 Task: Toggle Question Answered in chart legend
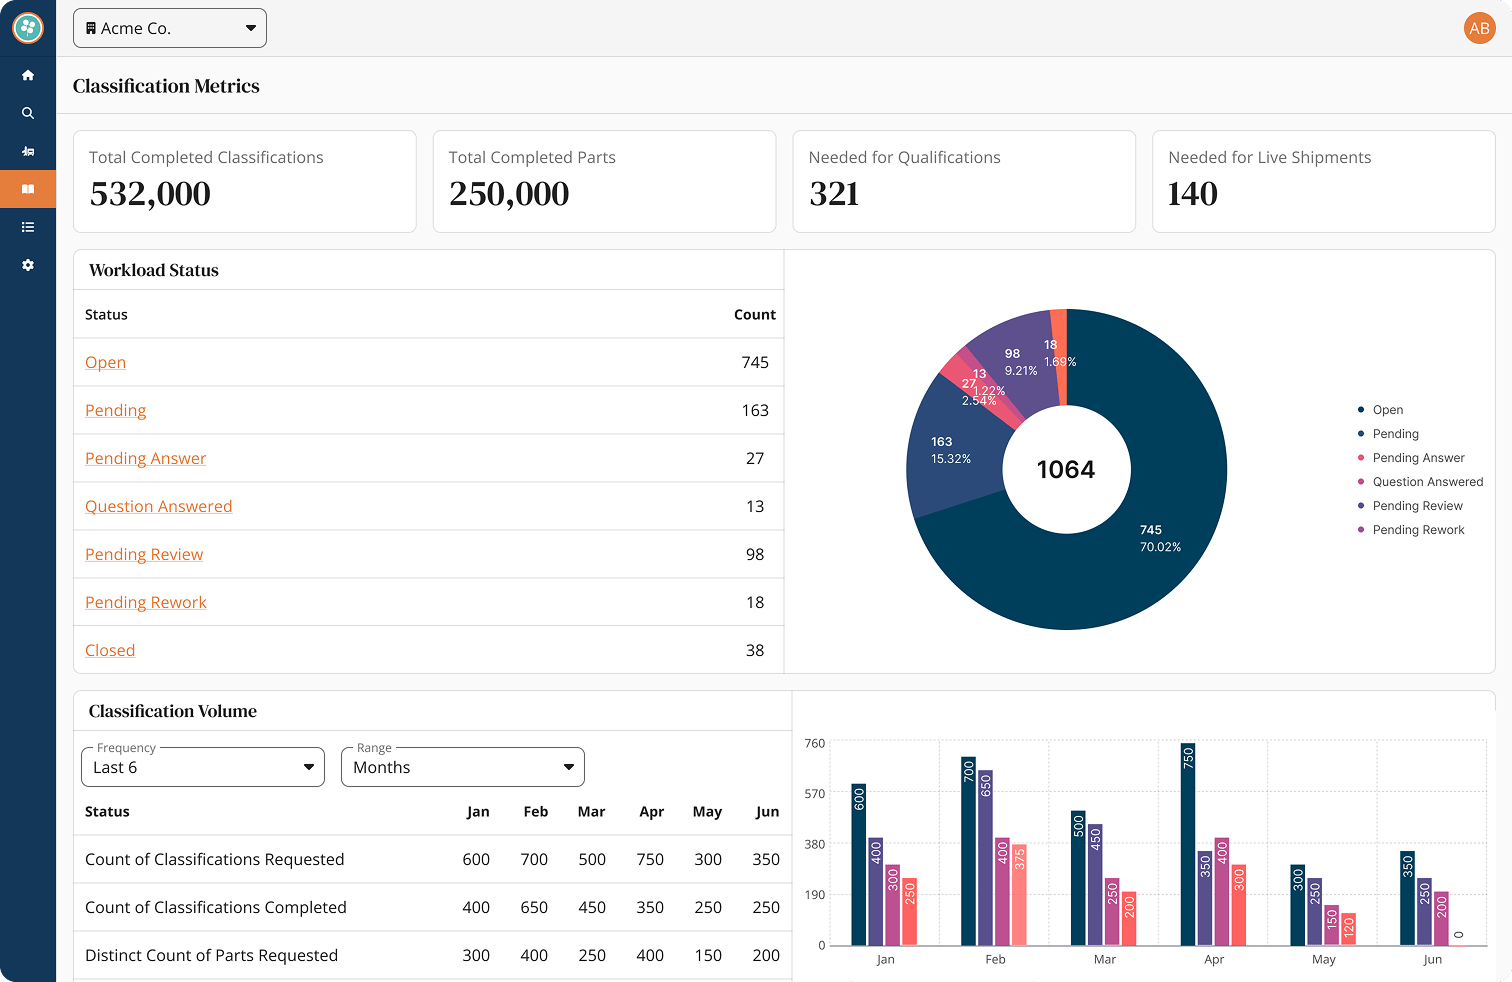tap(1420, 482)
